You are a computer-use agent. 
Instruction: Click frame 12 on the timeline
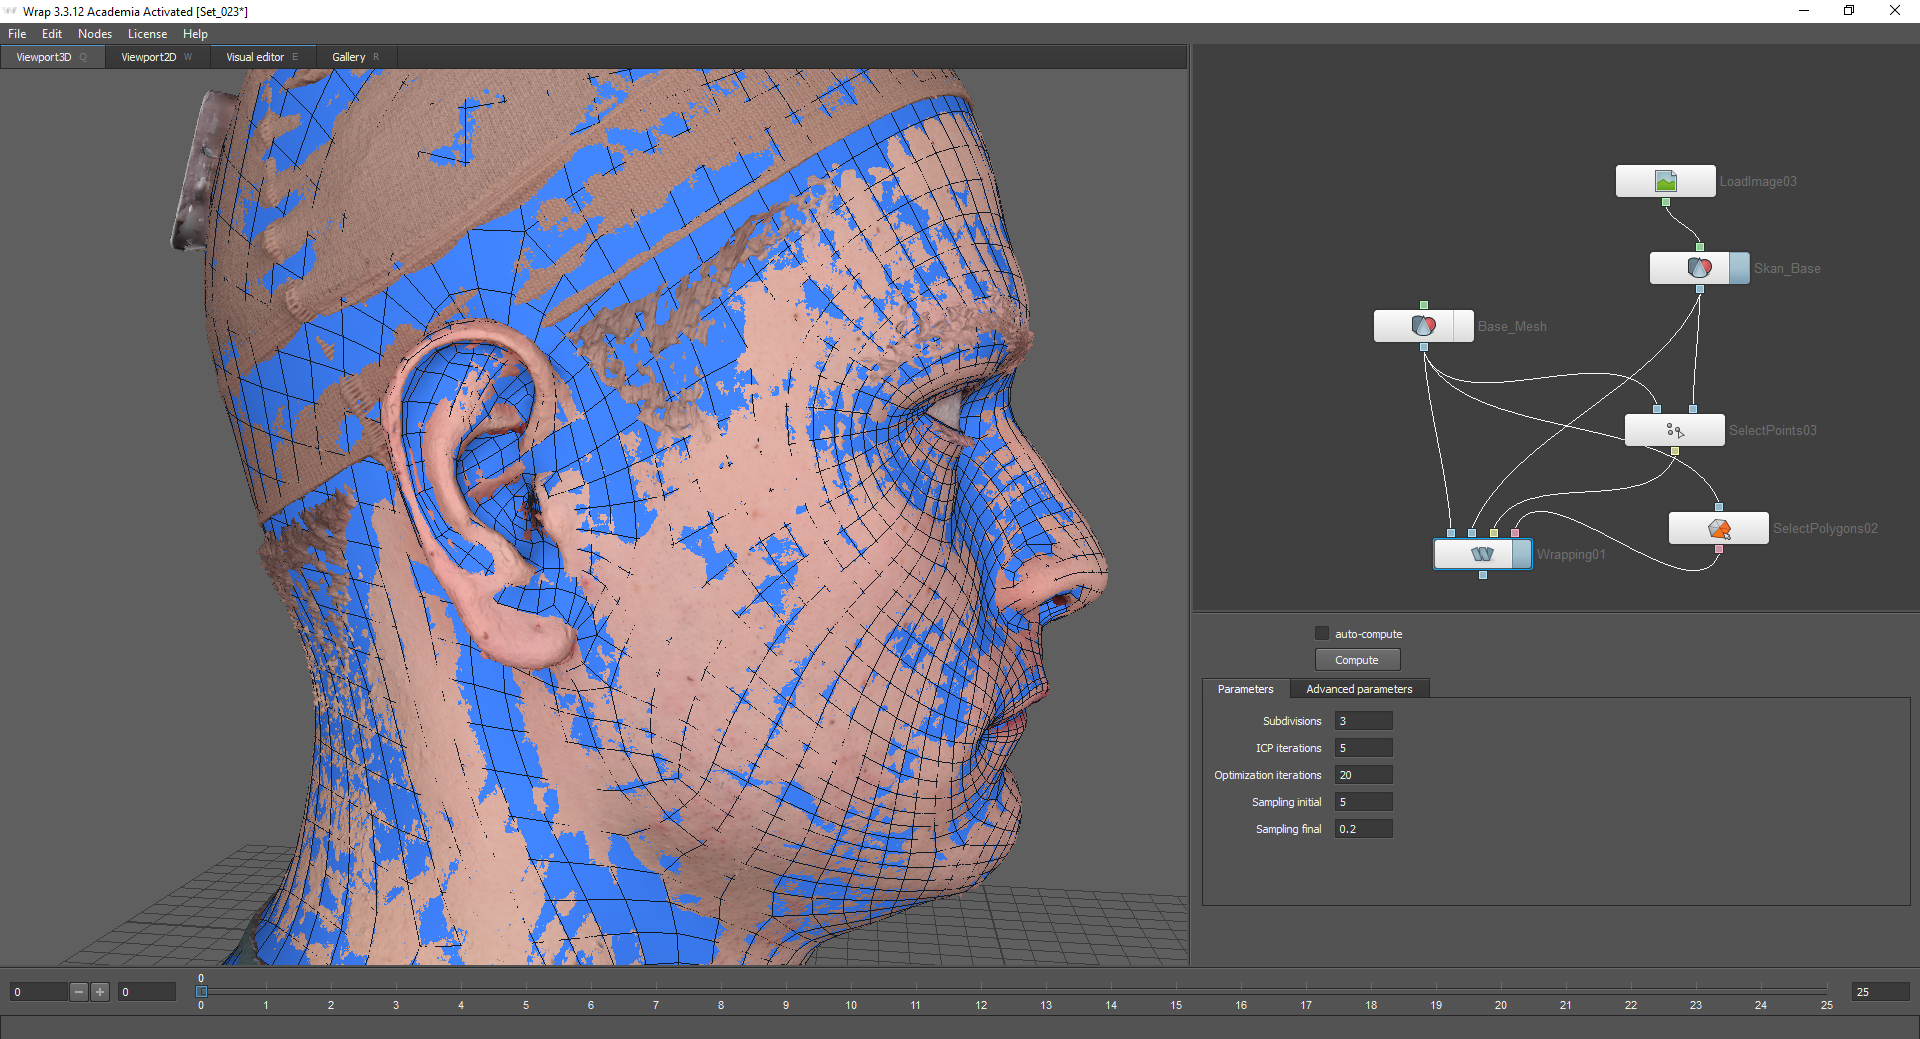coord(981,990)
